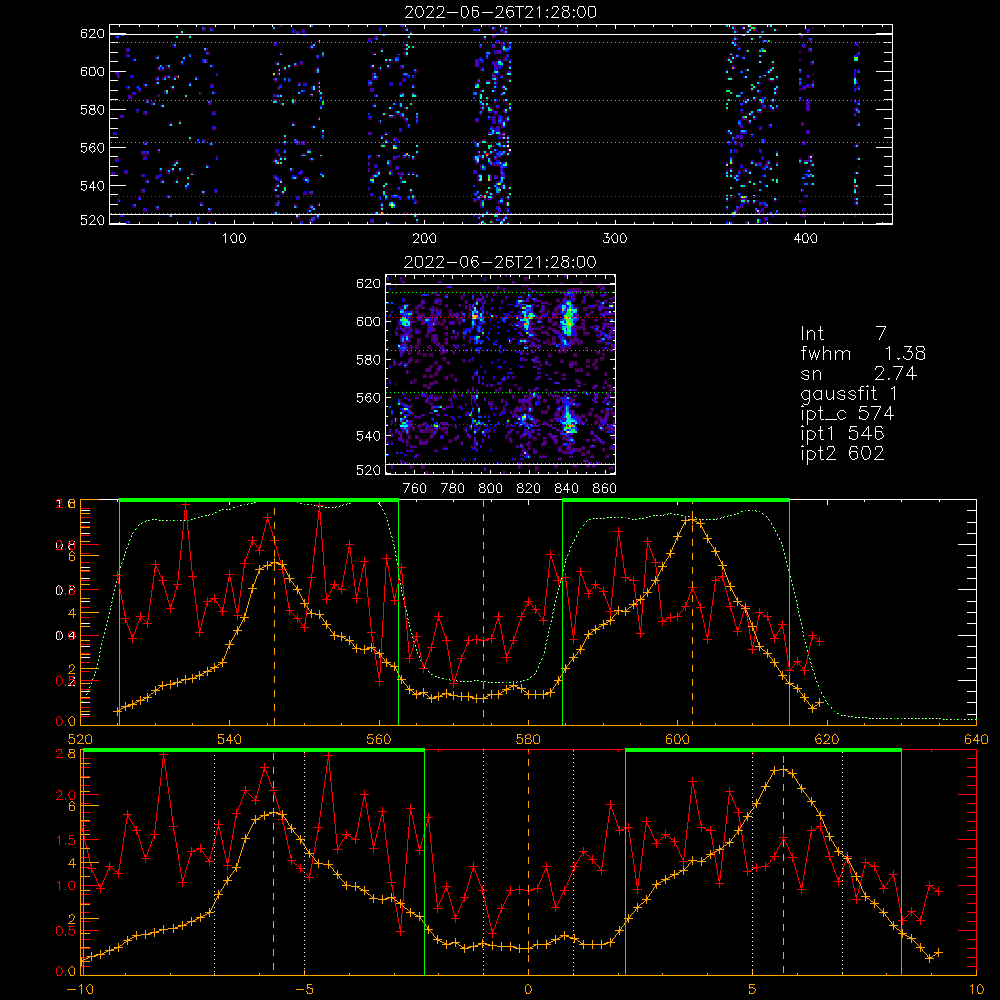Image resolution: width=1000 pixels, height=1000 pixels.
Task: Click x-axis label 300 on top plot
Action: (x=615, y=239)
